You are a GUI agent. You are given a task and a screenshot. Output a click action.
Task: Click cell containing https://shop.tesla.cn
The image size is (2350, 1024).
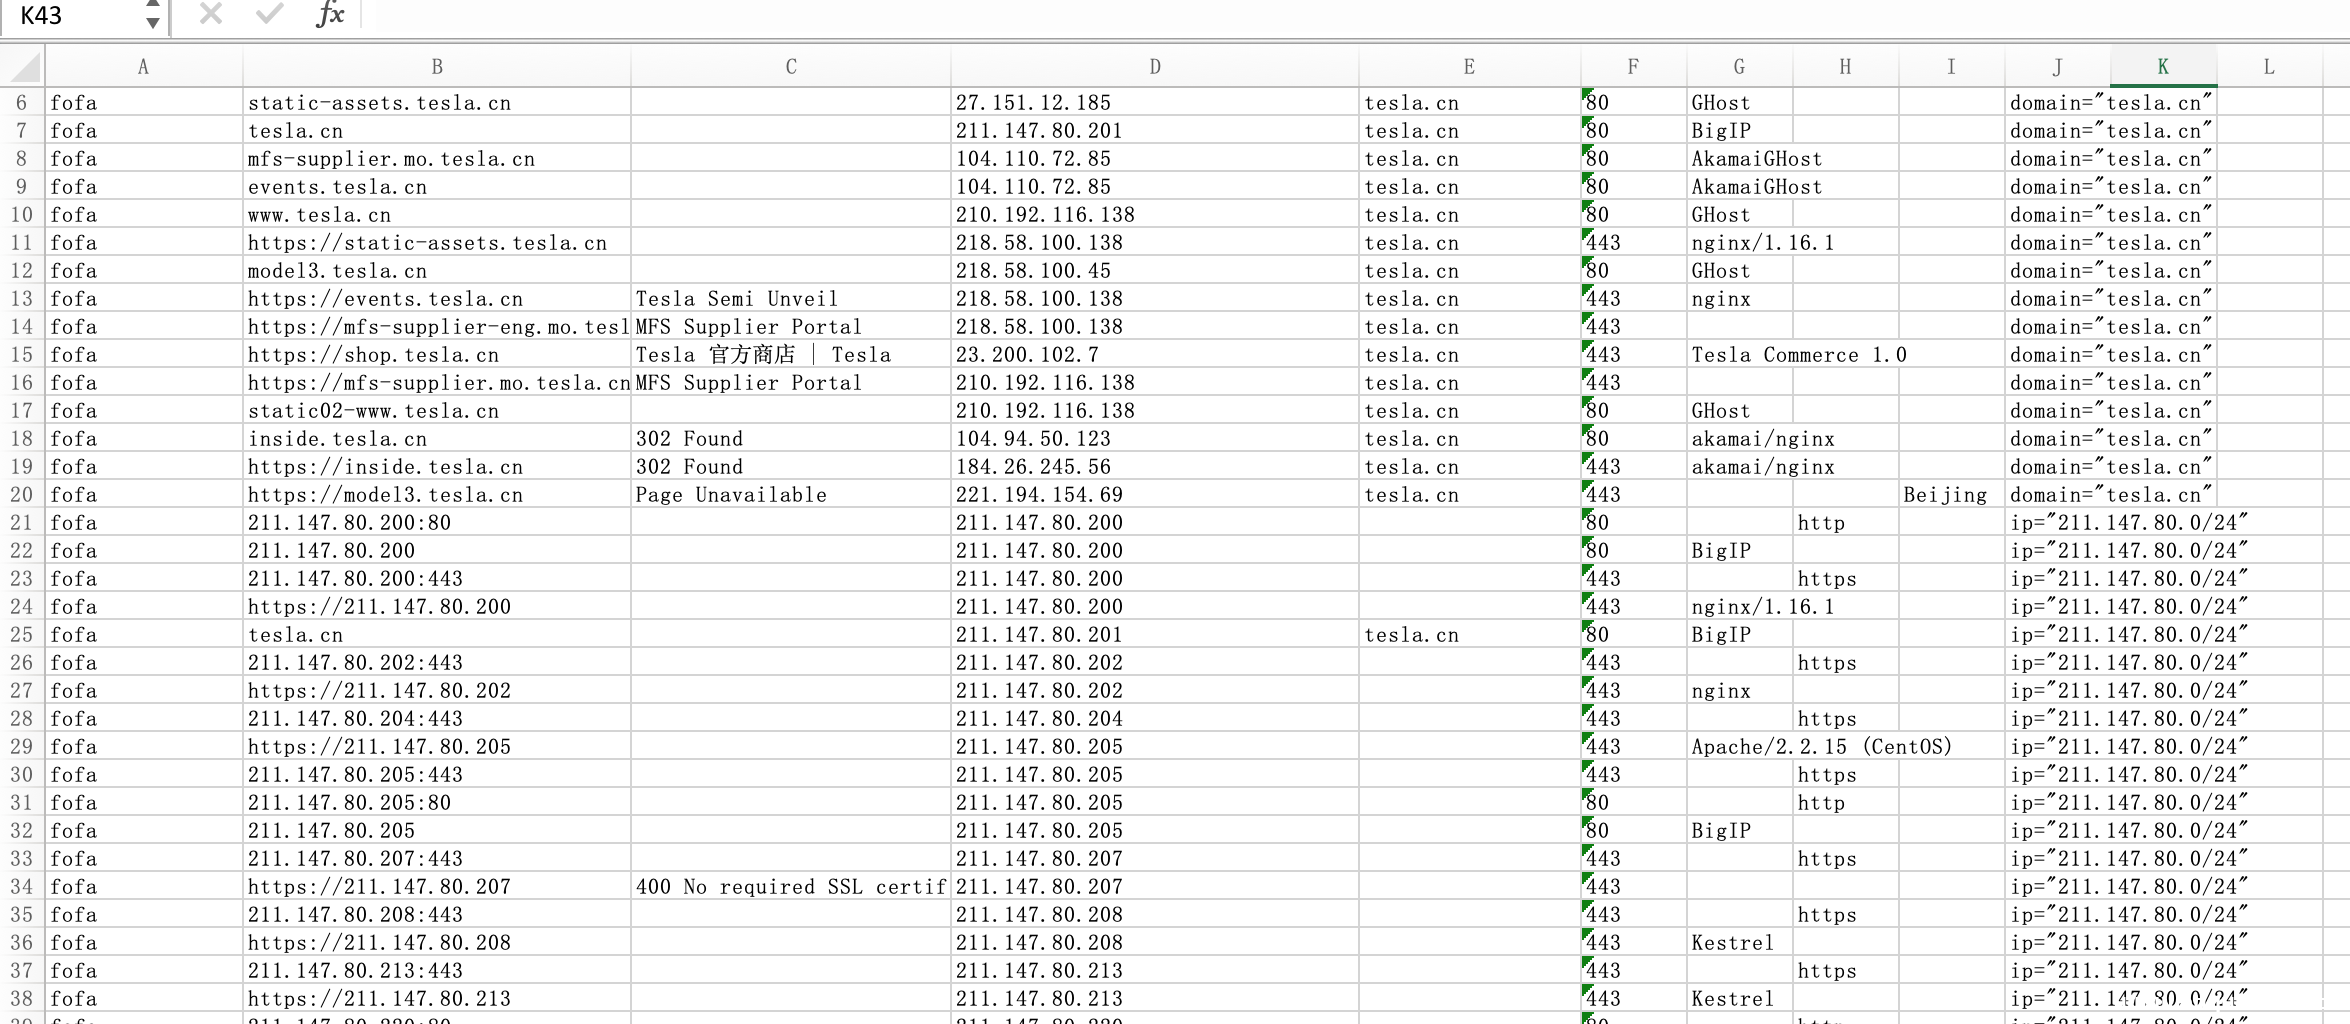point(436,355)
